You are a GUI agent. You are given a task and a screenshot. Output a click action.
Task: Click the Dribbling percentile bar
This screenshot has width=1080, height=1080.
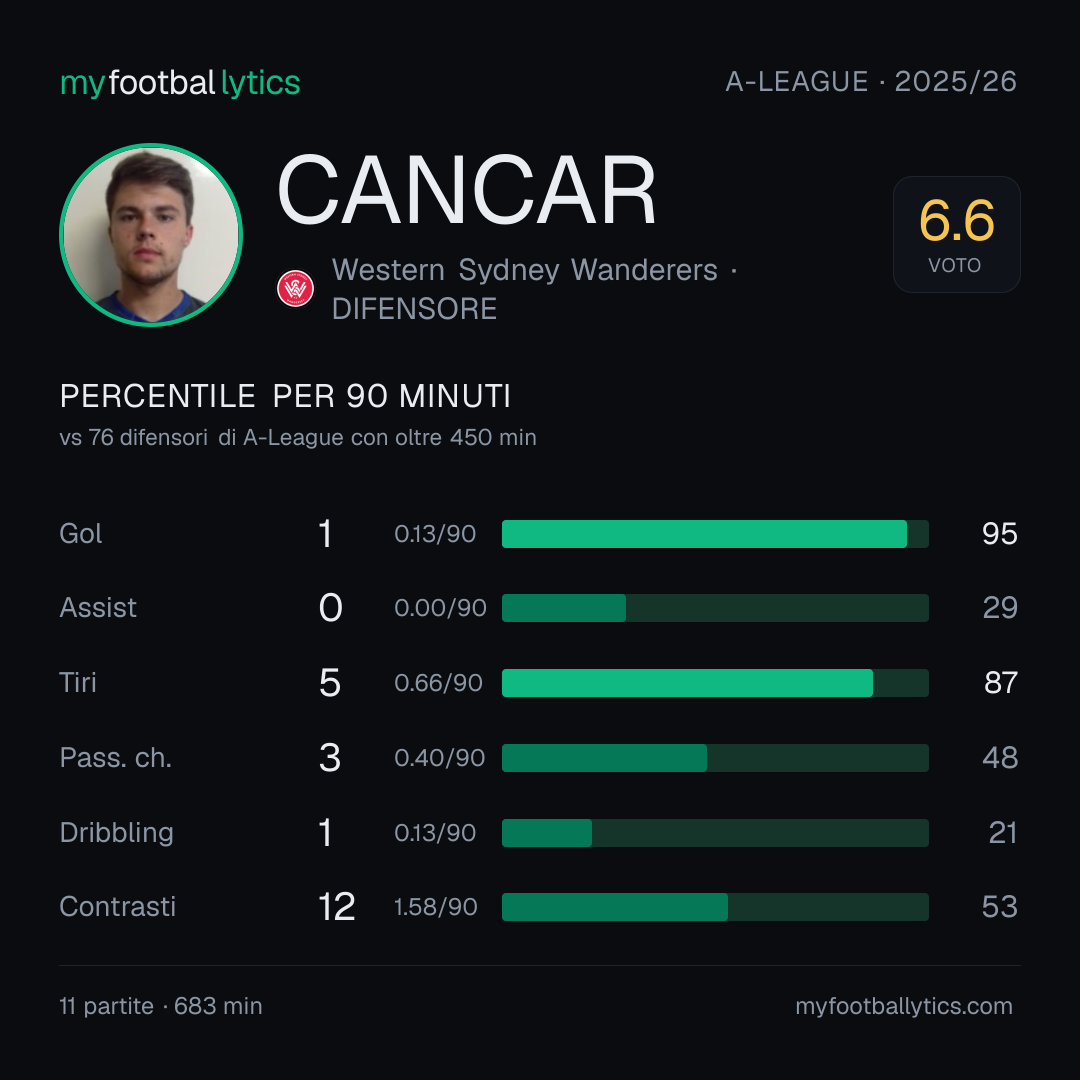[715, 833]
